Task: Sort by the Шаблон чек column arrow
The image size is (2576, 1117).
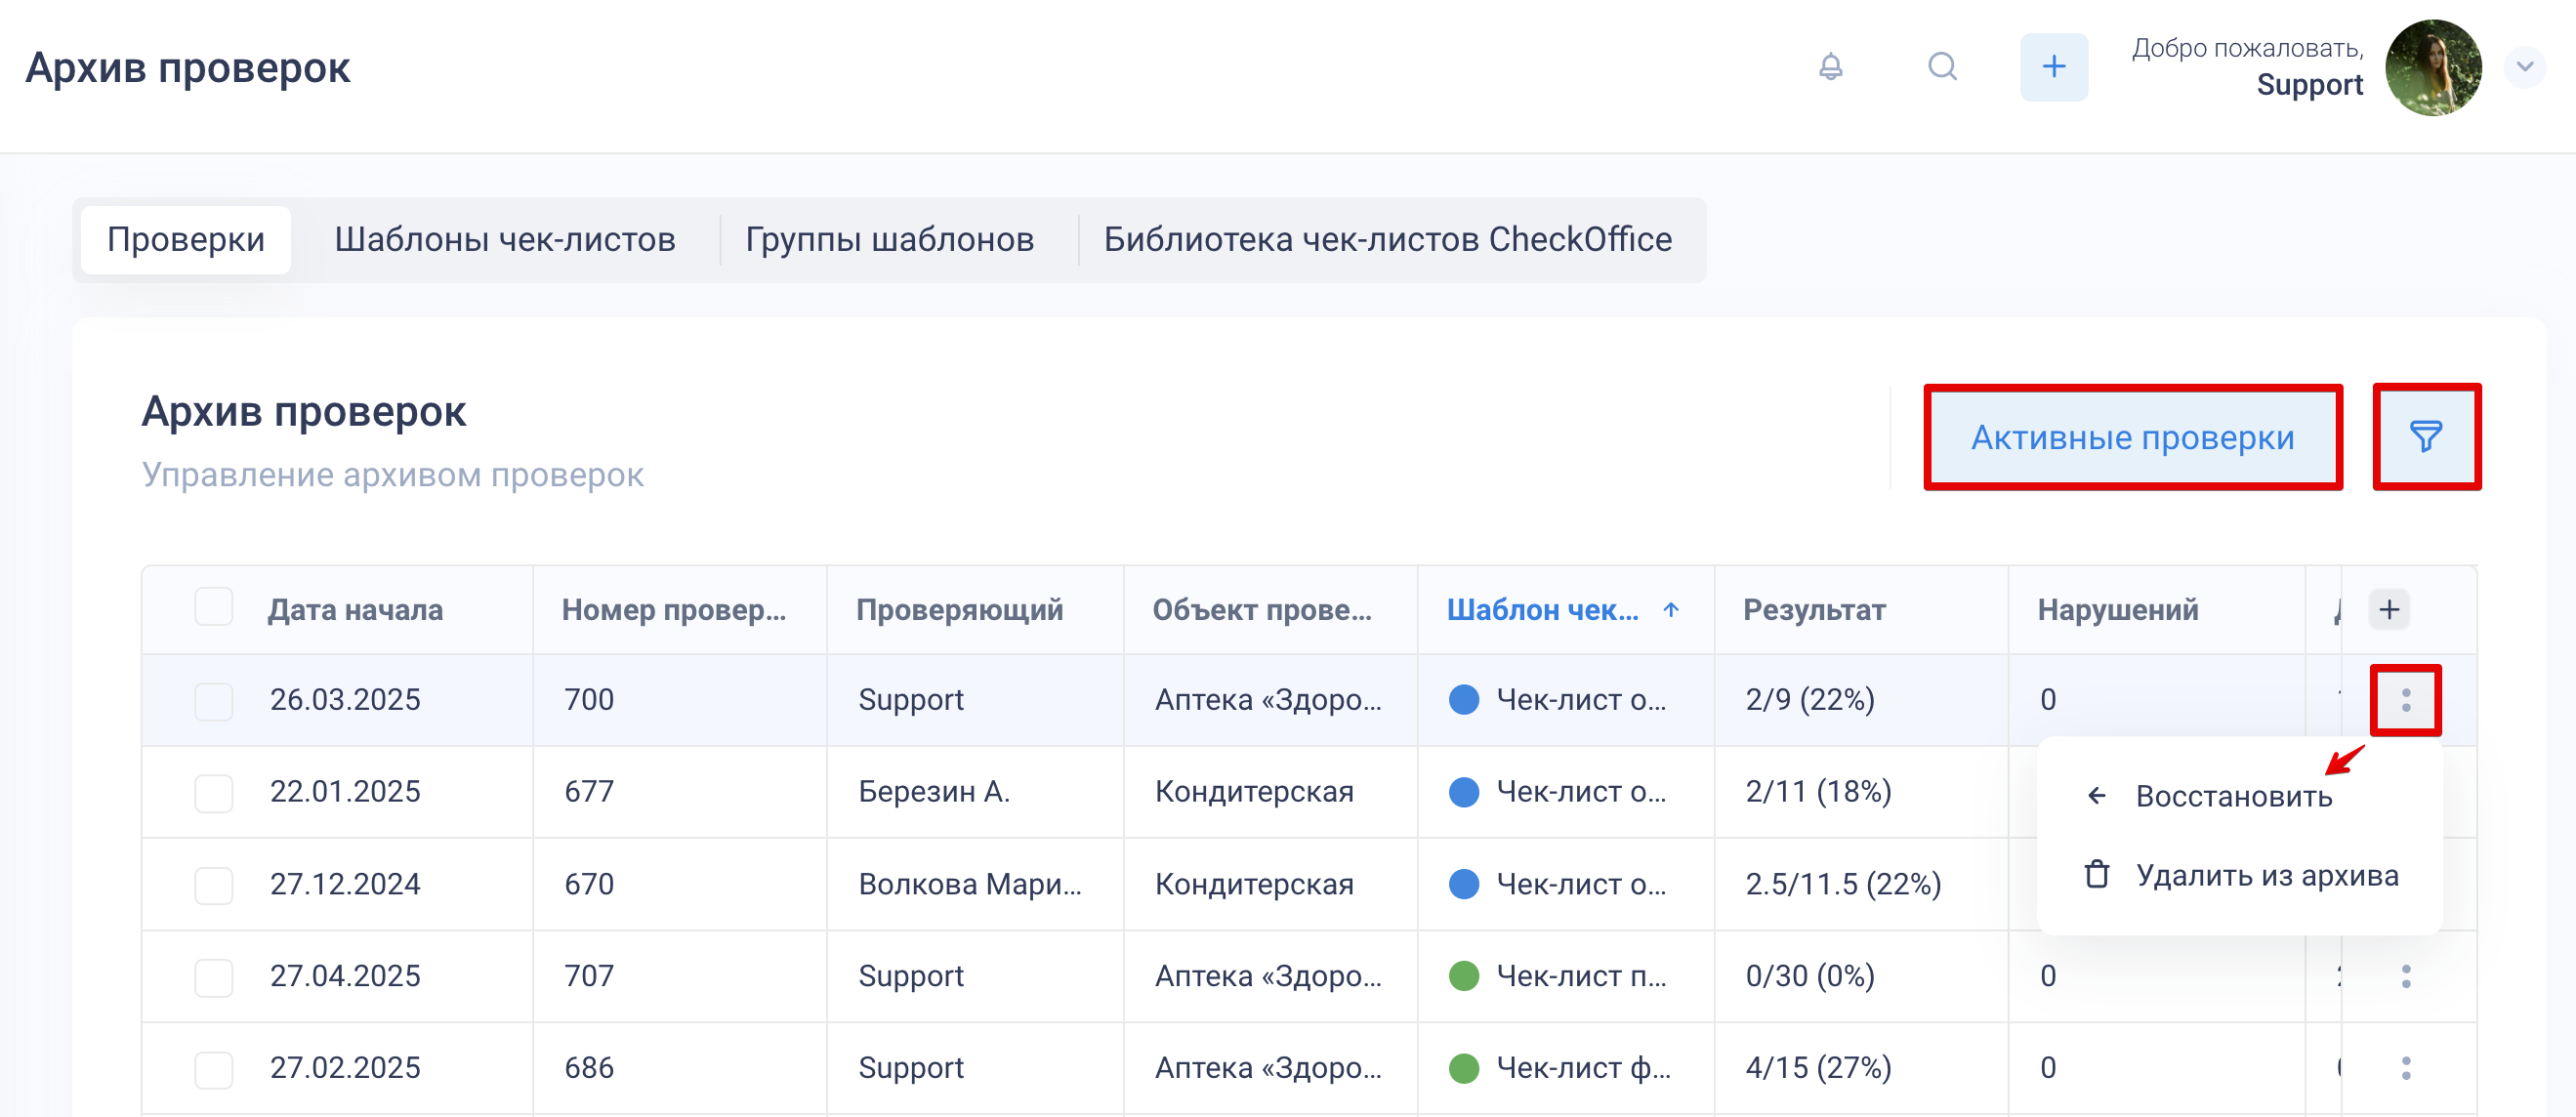Action: [1671, 609]
